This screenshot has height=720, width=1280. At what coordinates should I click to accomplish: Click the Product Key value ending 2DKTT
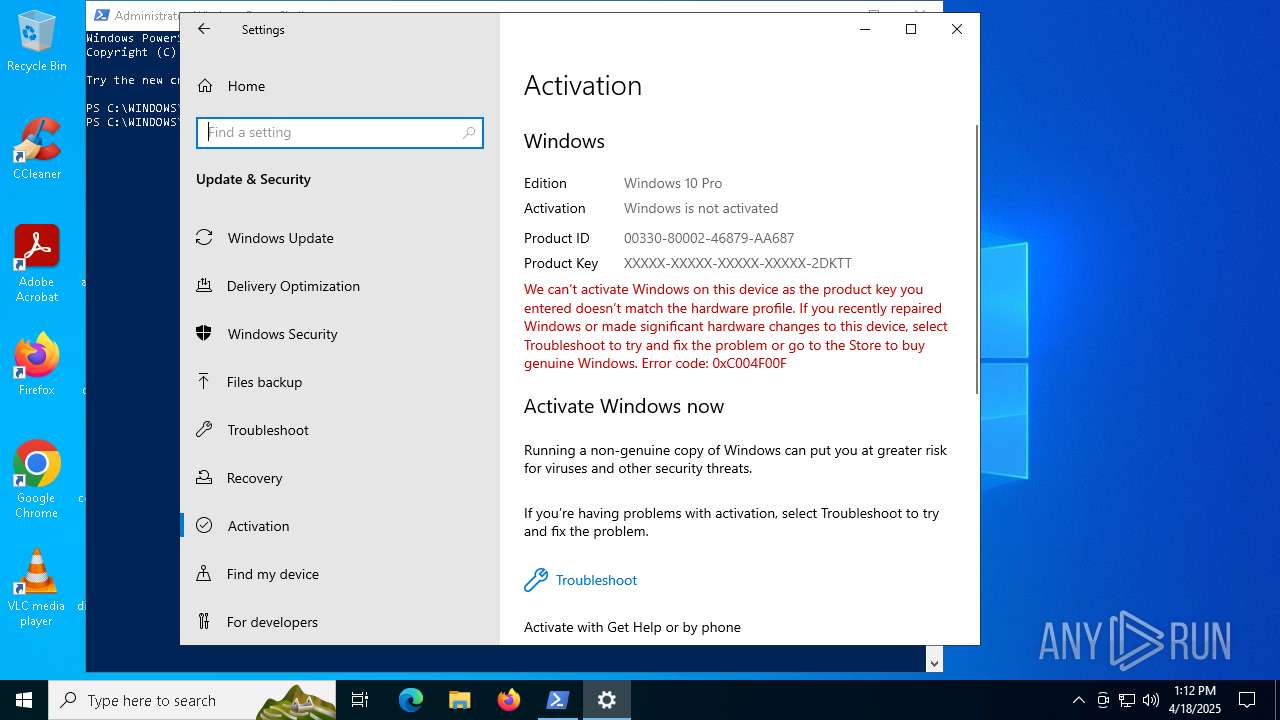tap(738, 263)
